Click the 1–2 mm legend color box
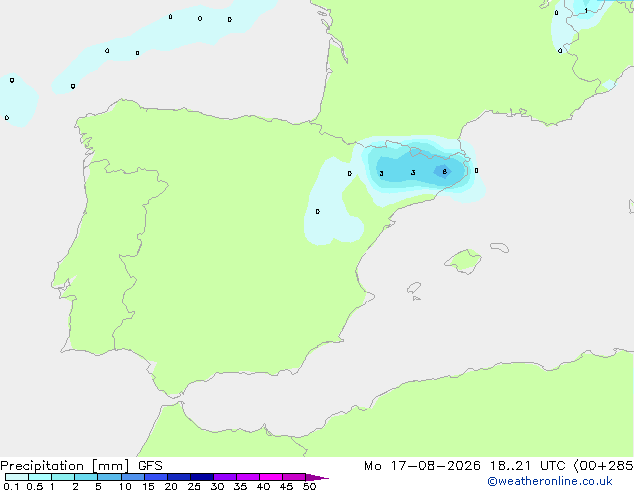 pyautogui.click(x=63, y=477)
